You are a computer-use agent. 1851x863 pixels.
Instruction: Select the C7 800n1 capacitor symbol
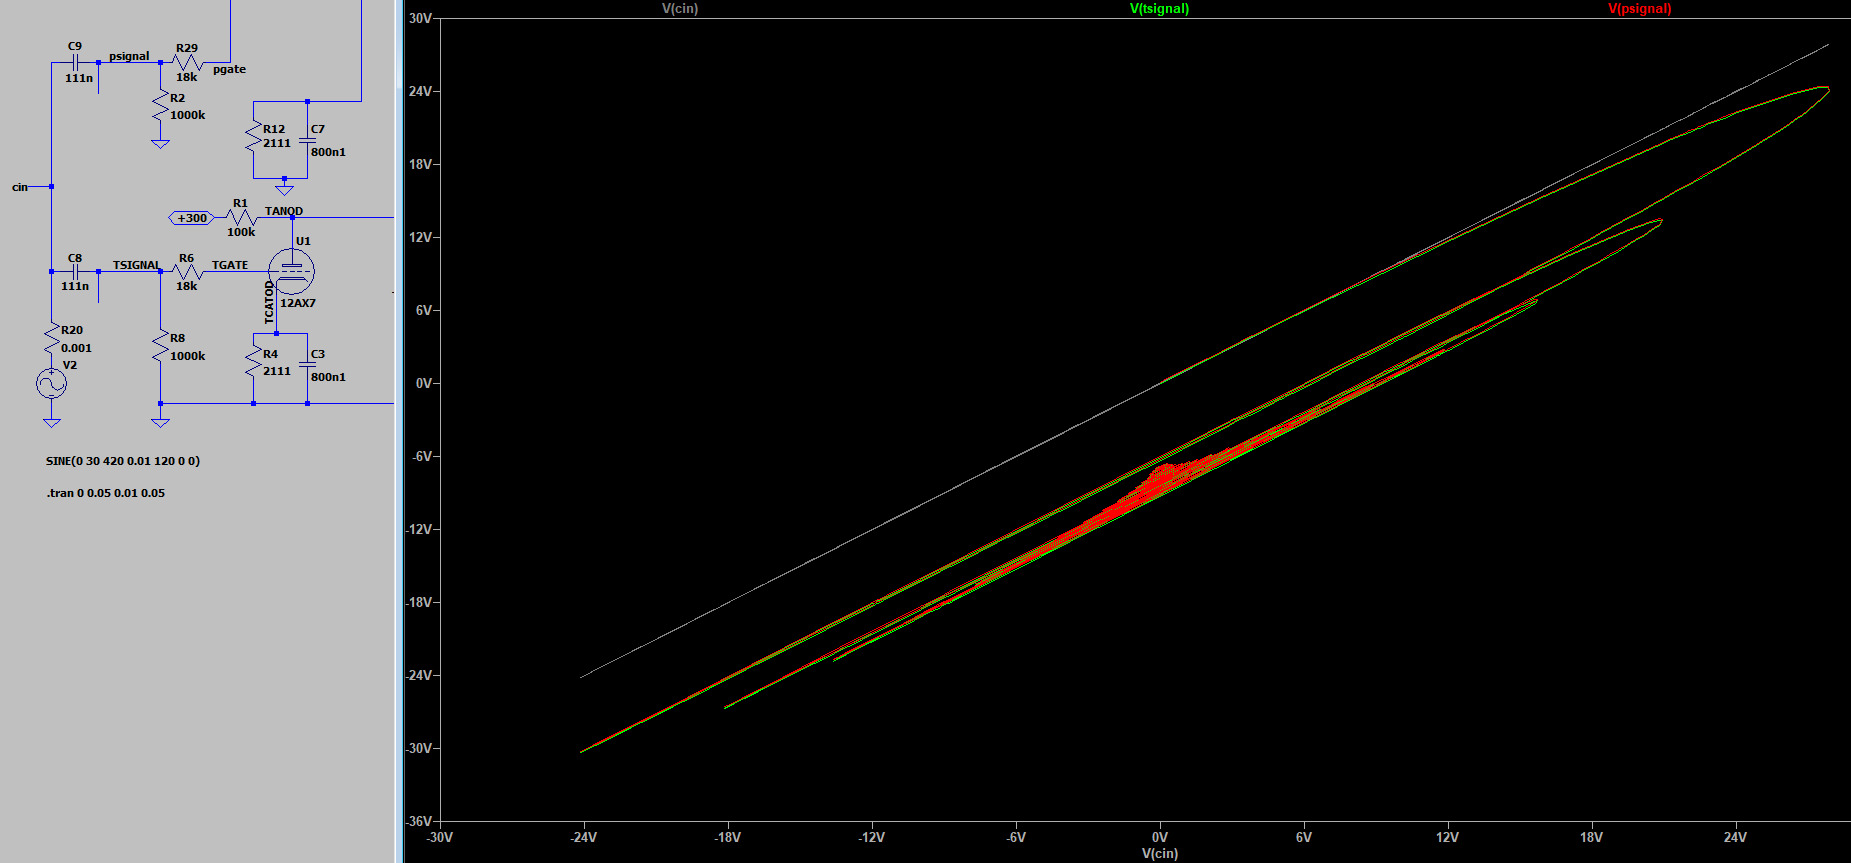tap(307, 140)
